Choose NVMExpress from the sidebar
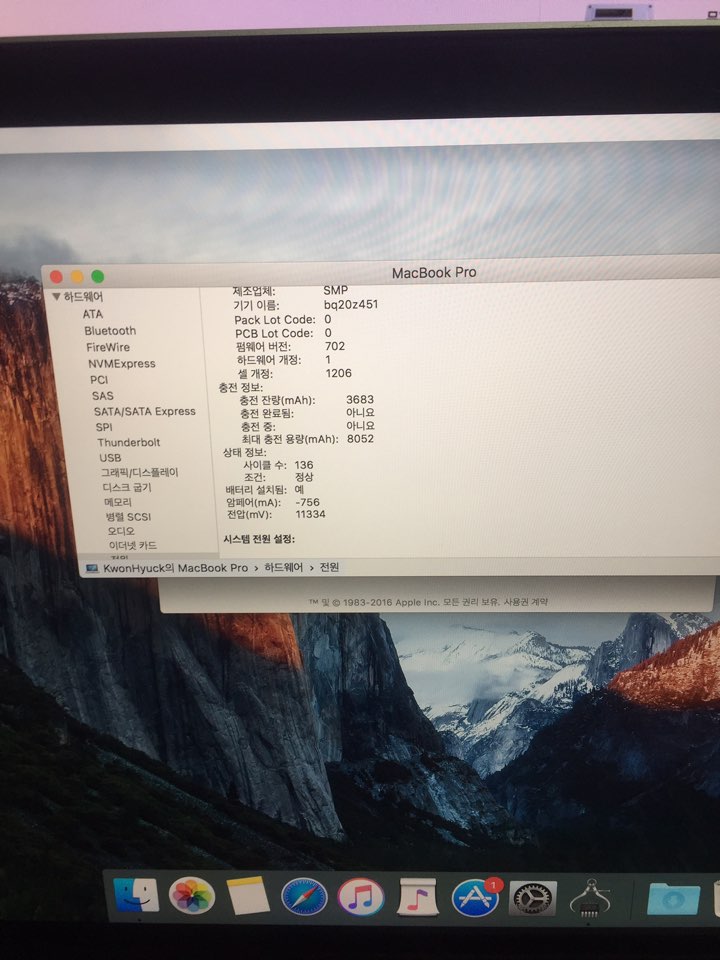This screenshot has height=960, width=720. coord(121,364)
